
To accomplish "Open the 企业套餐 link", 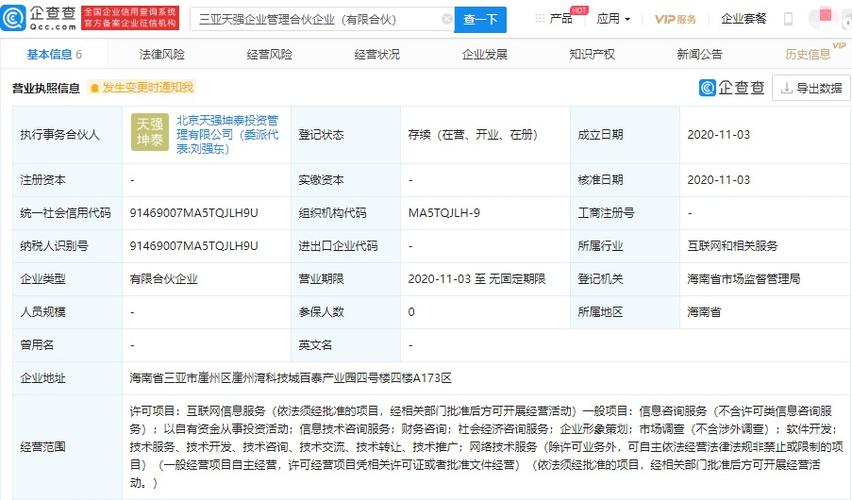I will click(743, 19).
